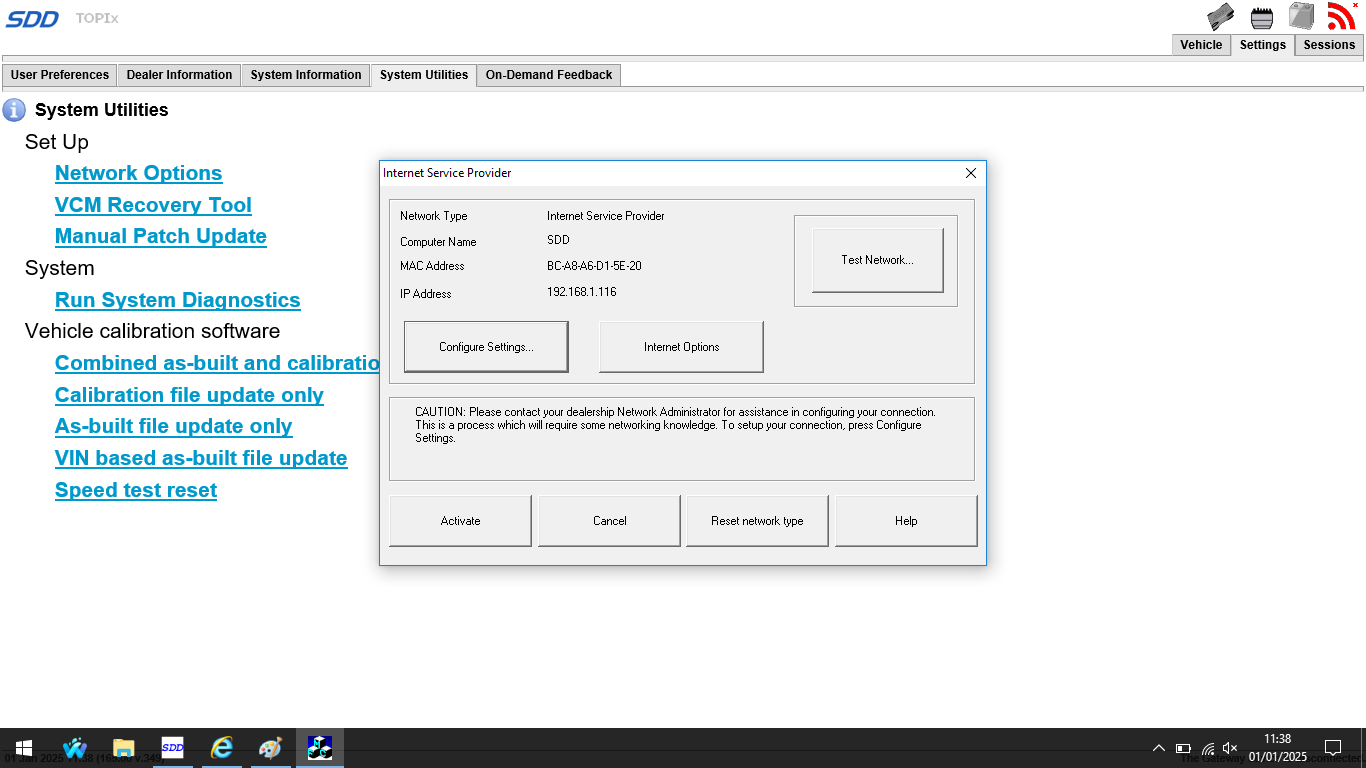Screen dimensions: 1366x768
Task: Click the VCM device status icon
Action: click(x=1221, y=16)
